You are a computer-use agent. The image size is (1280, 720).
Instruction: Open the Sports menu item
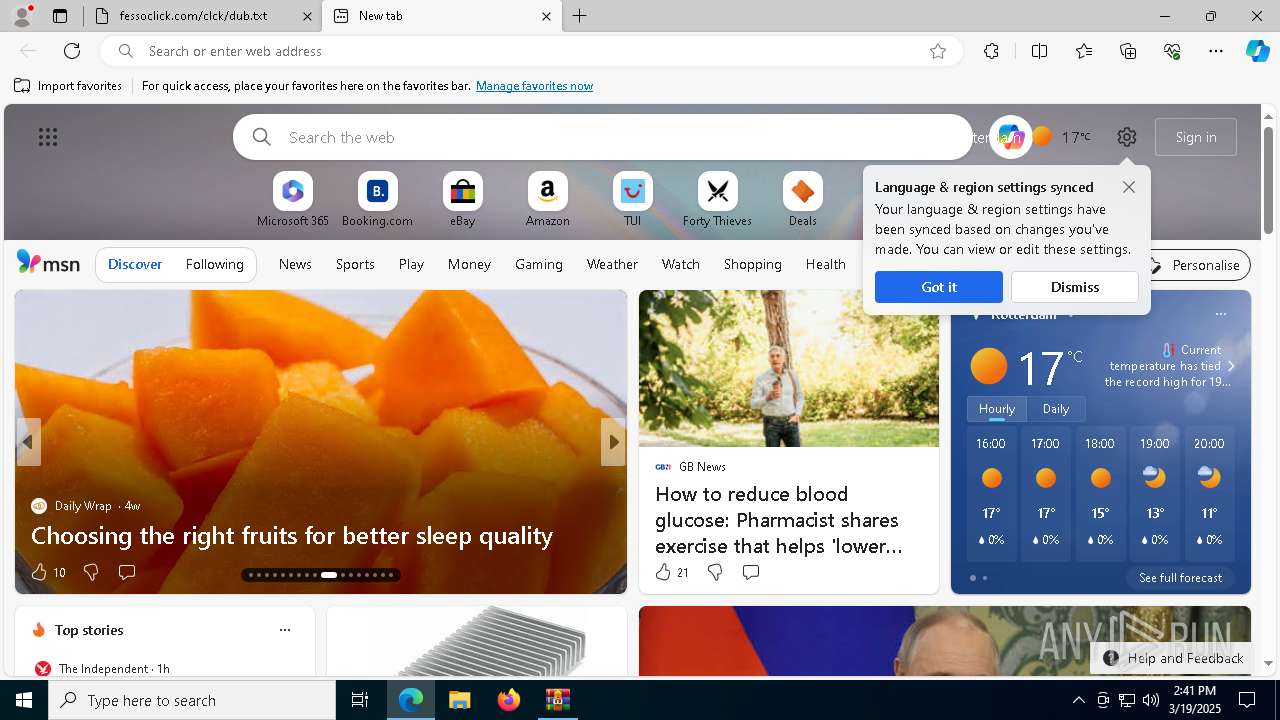pos(355,264)
